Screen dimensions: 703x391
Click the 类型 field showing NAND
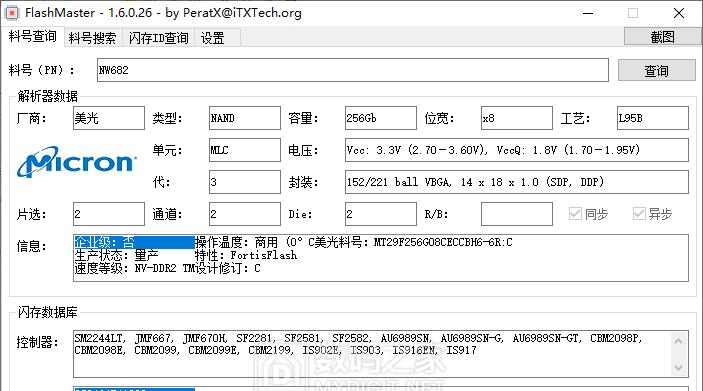(x=245, y=118)
